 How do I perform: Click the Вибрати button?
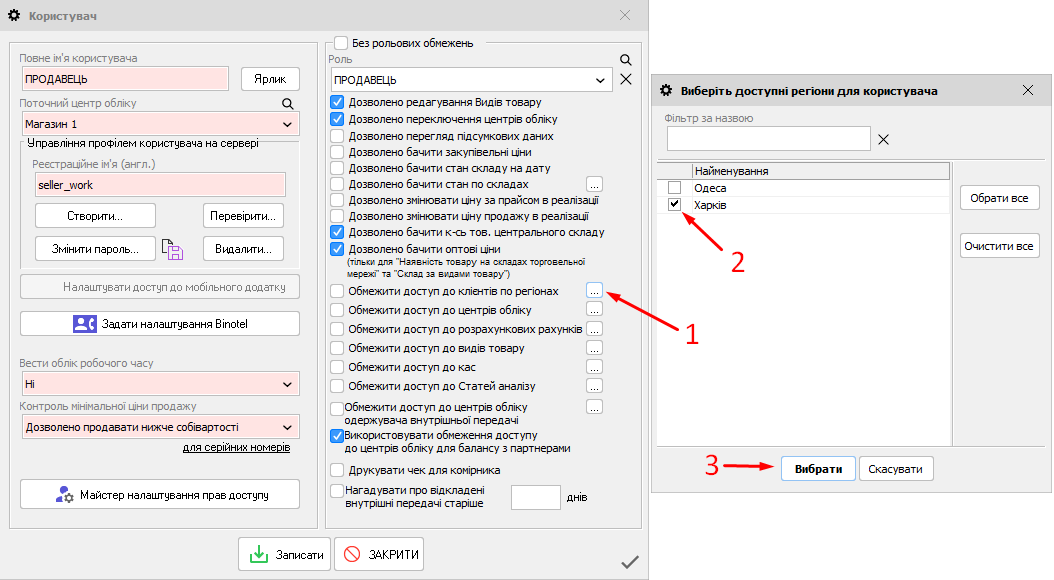pyautogui.click(x=817, y=469)
